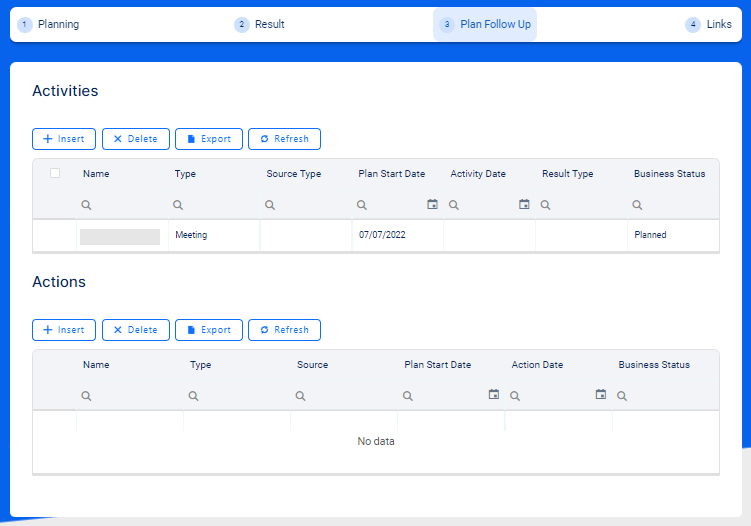751x526 pixels.
Task: Open calendar picker for Action Date filter
Action: coord(600,395)
